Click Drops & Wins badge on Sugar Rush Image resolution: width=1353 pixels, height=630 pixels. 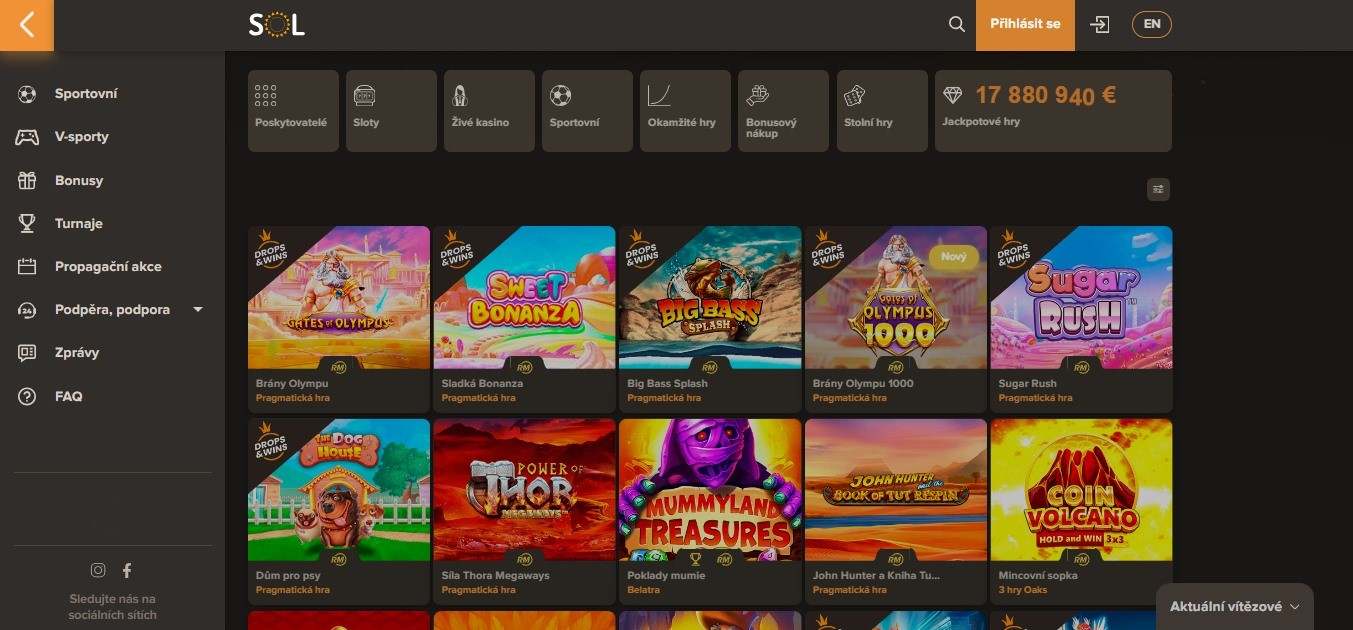(1012, 248)
